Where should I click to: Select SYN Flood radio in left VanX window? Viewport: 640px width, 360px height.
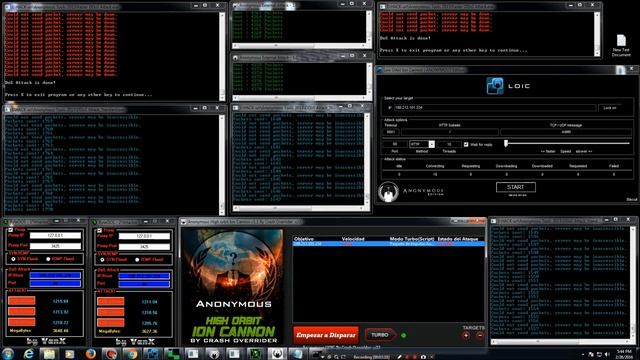click(x=13, y=259)
